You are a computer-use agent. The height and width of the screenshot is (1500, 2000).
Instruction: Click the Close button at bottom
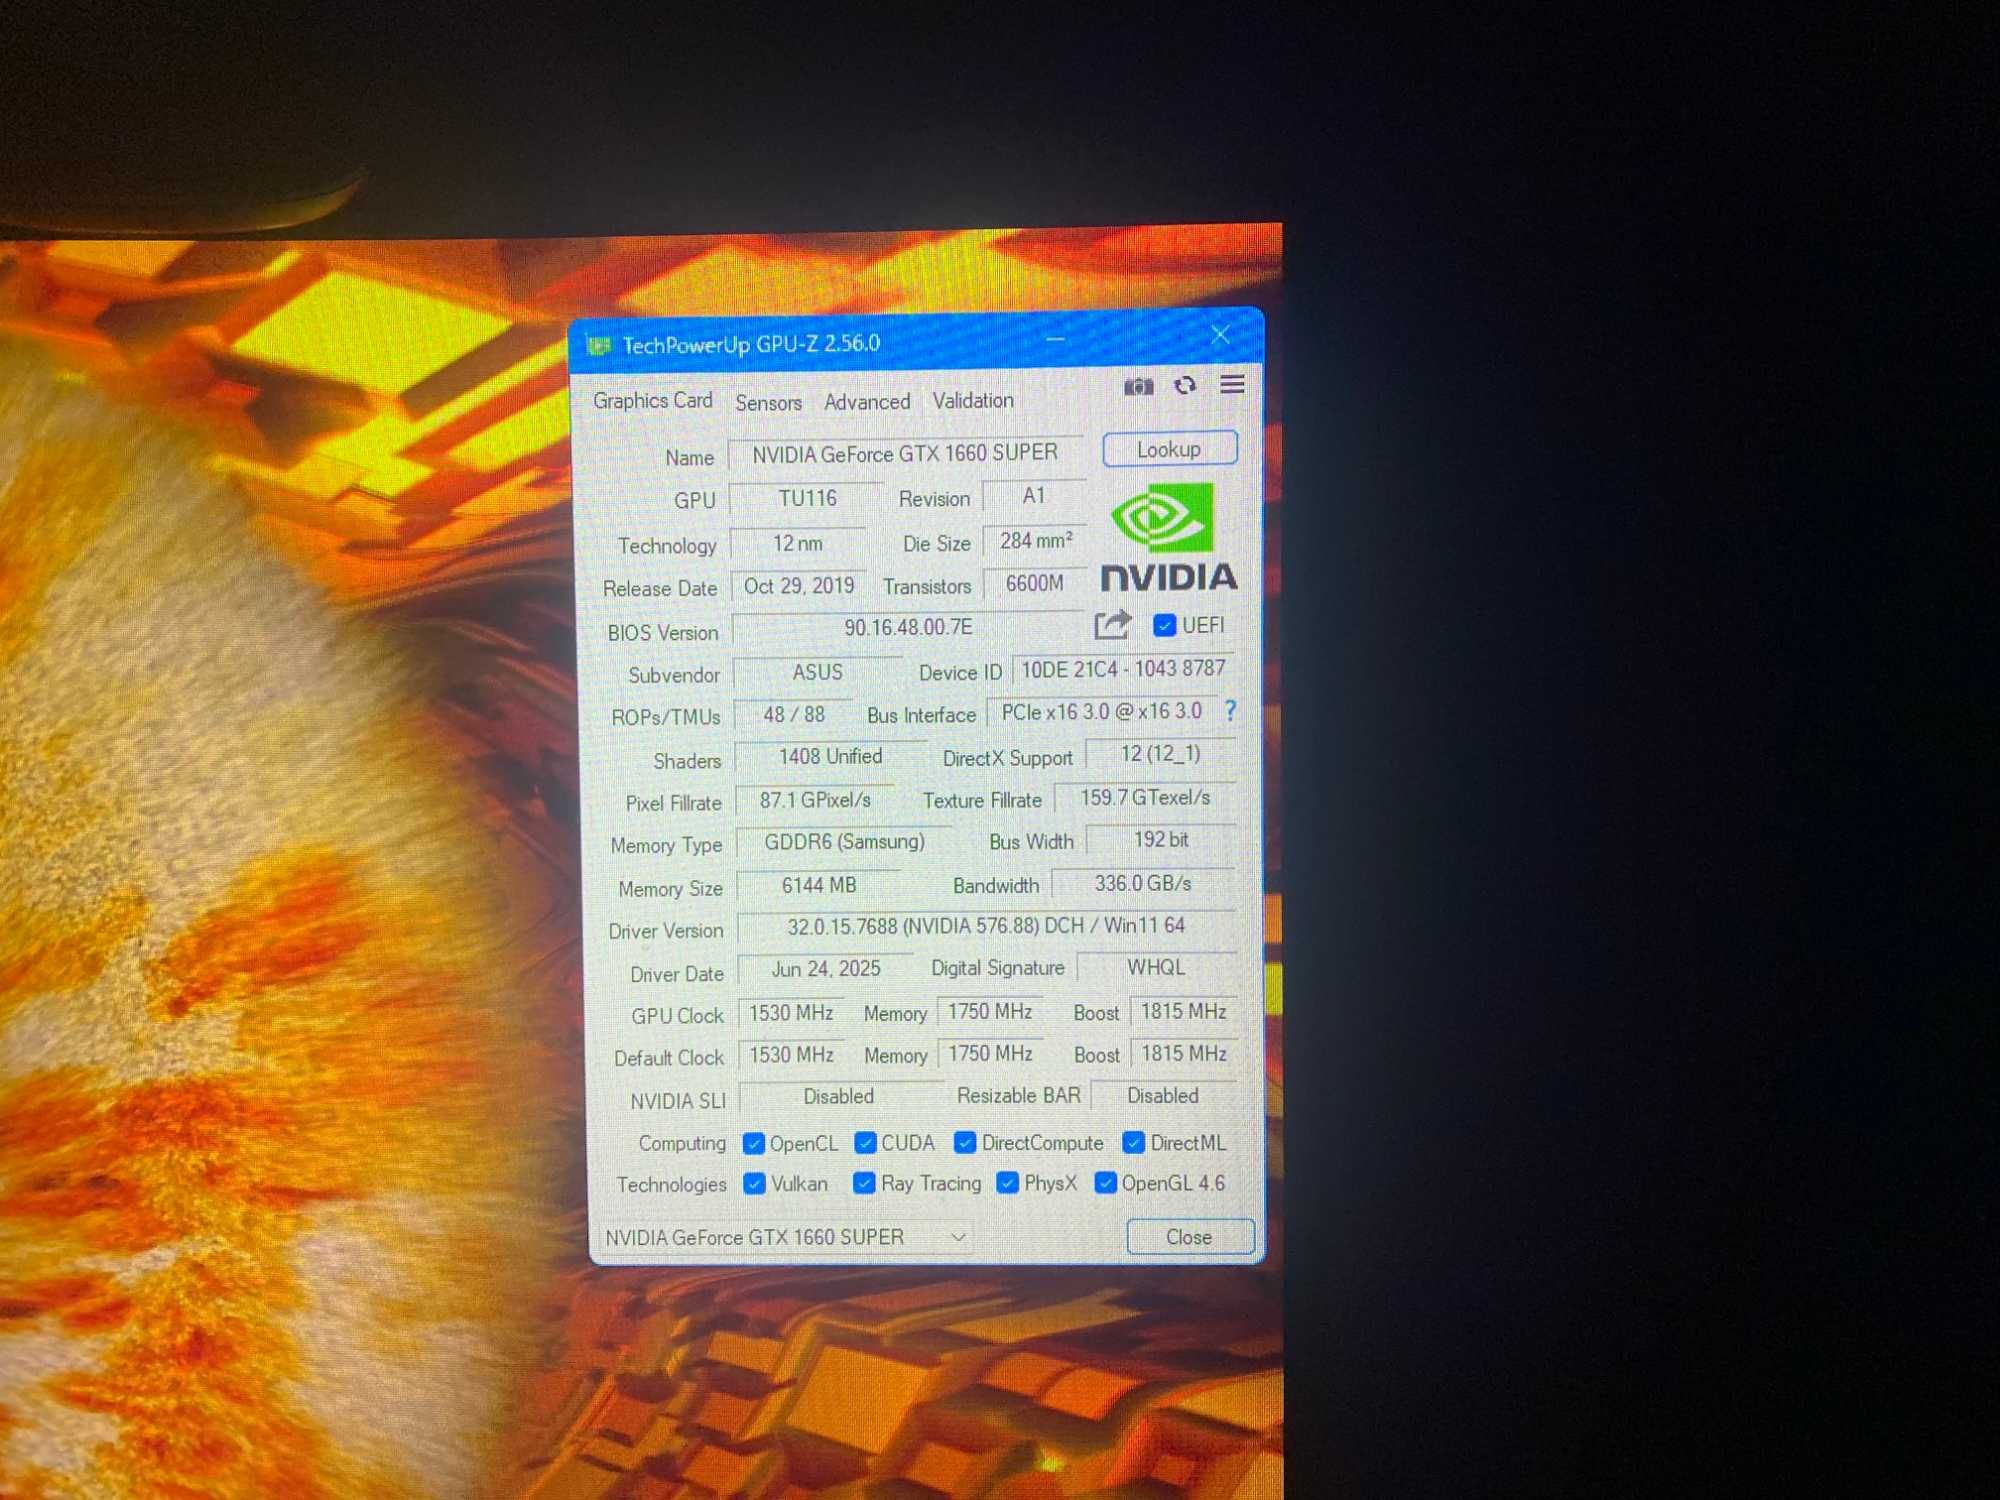coord(1189,1237)
